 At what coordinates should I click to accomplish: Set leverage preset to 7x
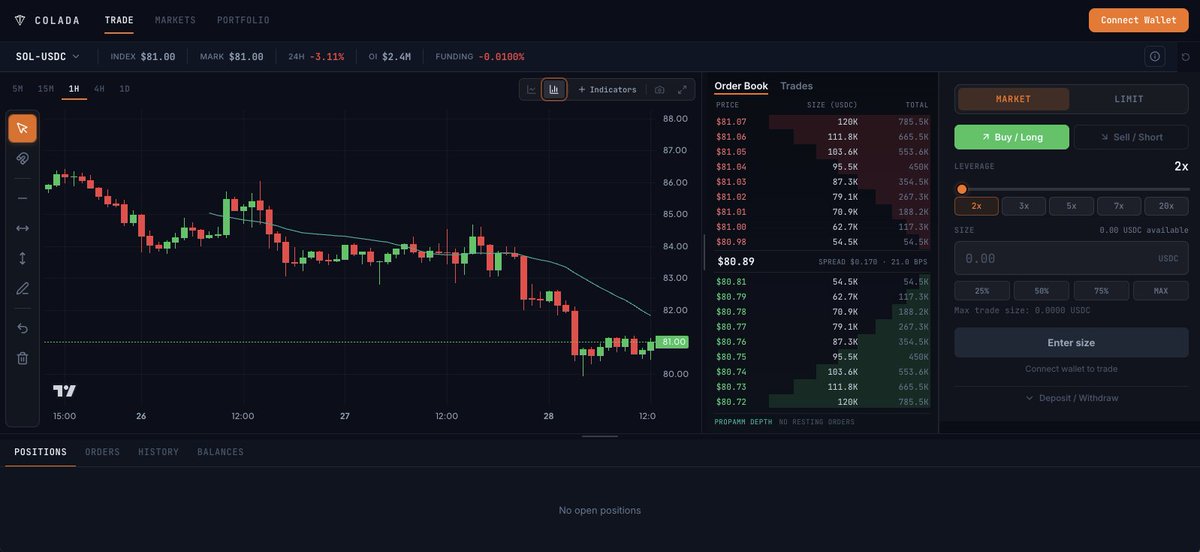[x=1119, y=206]
